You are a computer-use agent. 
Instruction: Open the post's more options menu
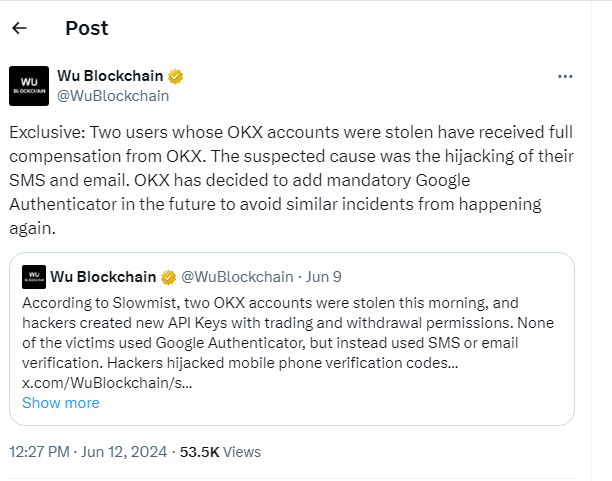click(565, 76)
